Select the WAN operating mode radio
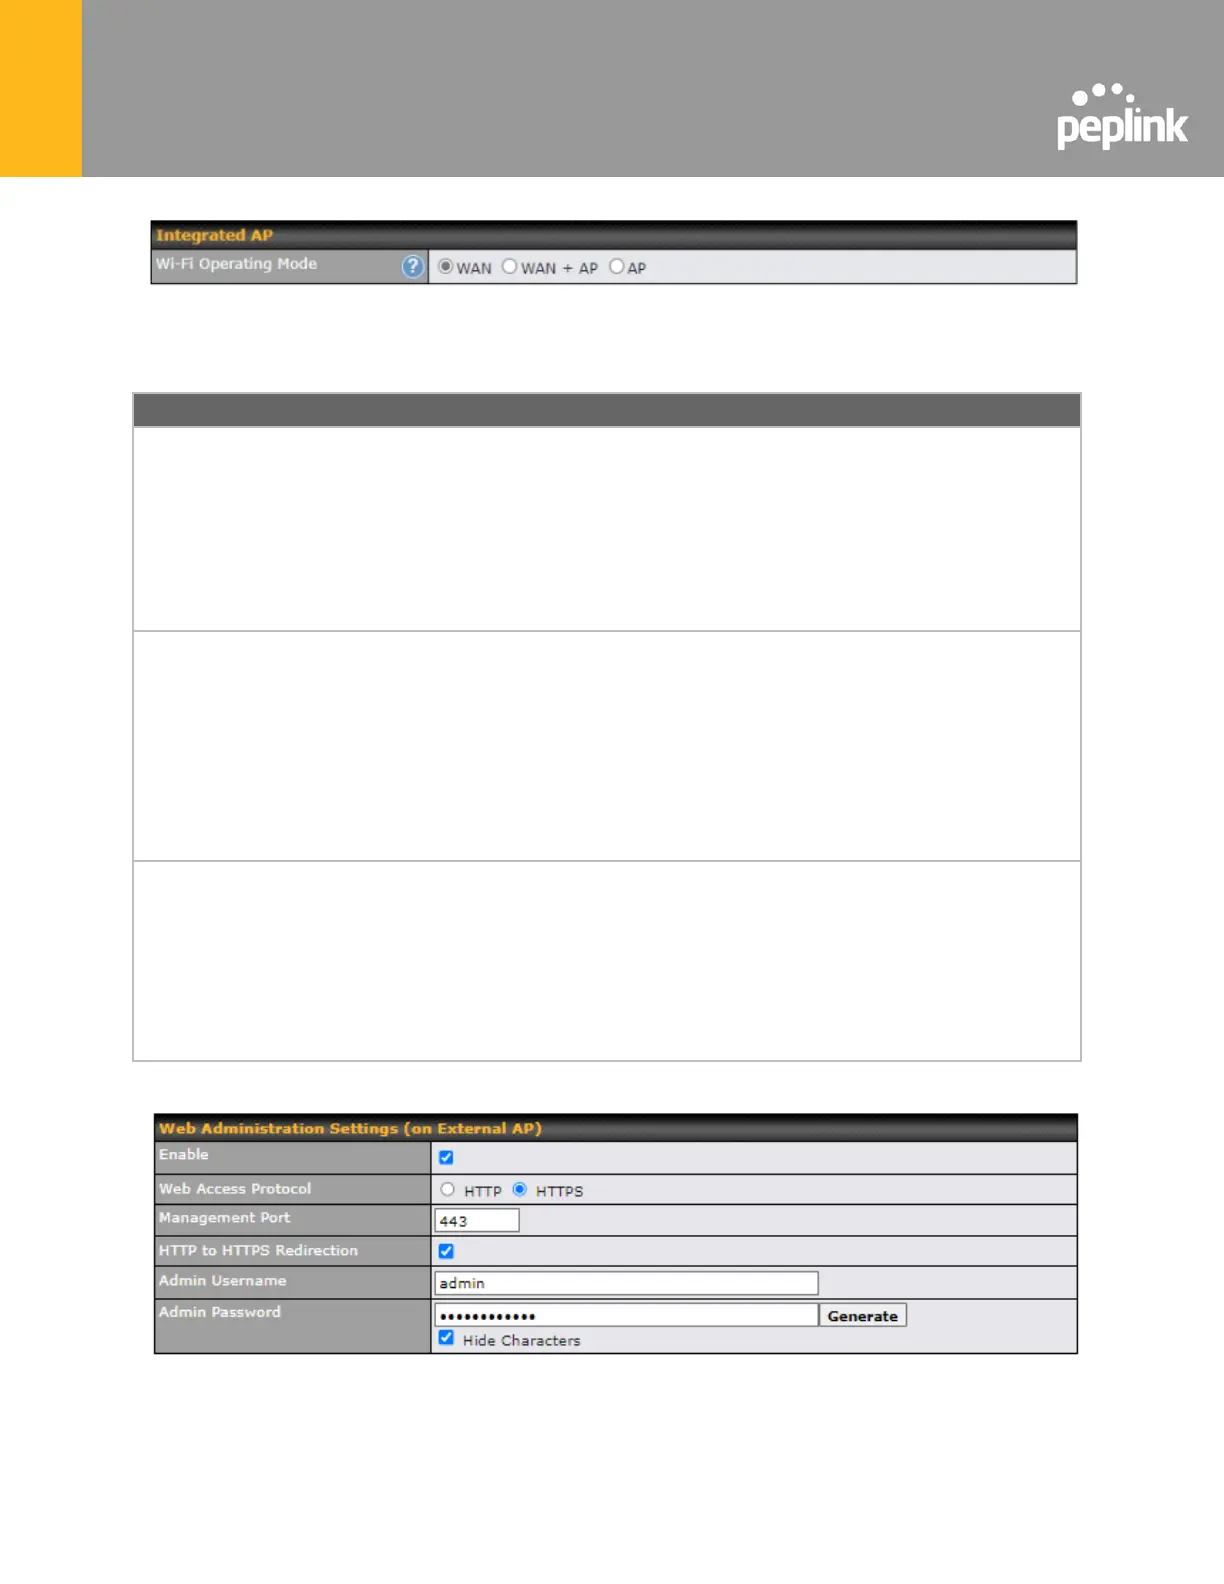The width and height of the screenshot is (1224, 1584). 446,266
